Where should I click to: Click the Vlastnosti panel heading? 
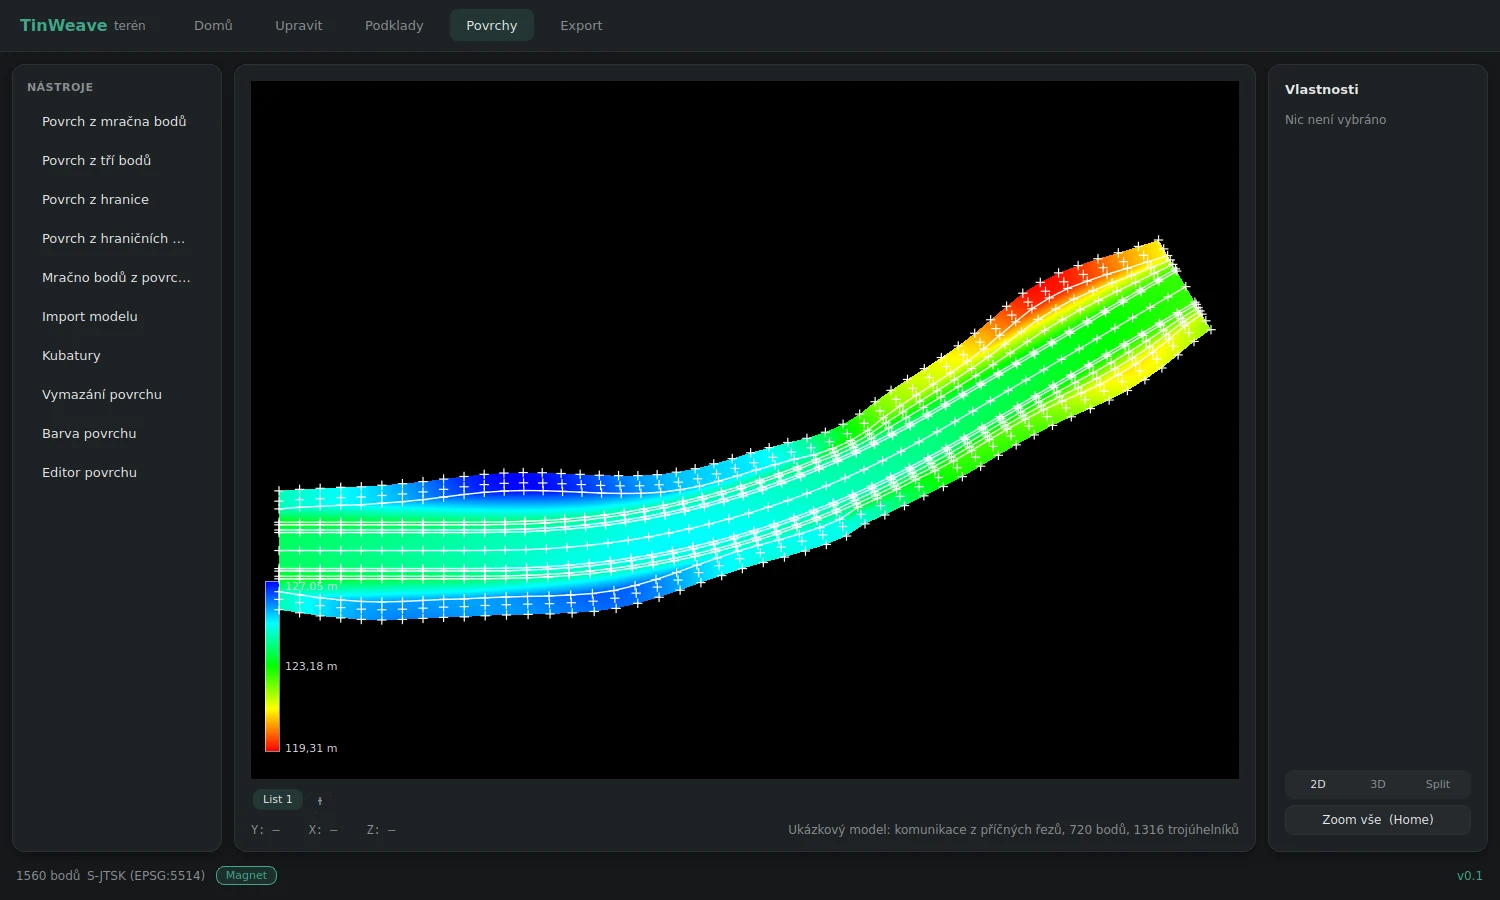click(1322, 89)
